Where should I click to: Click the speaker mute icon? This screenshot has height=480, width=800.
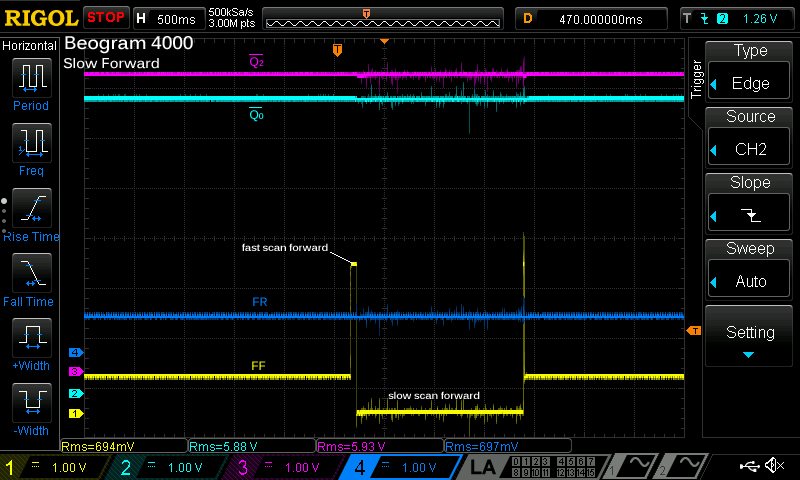[x=773, y=466]
